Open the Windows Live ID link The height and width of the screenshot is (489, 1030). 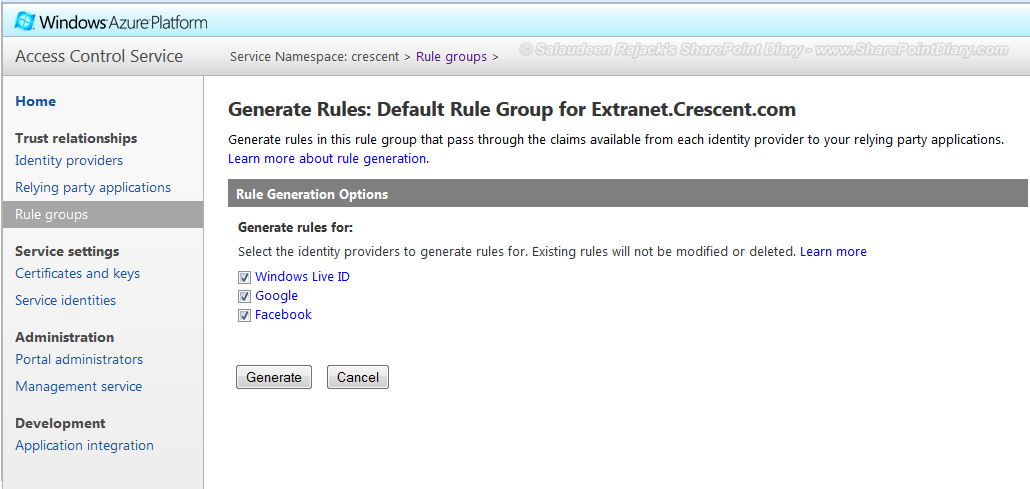[x=302, y=277]
